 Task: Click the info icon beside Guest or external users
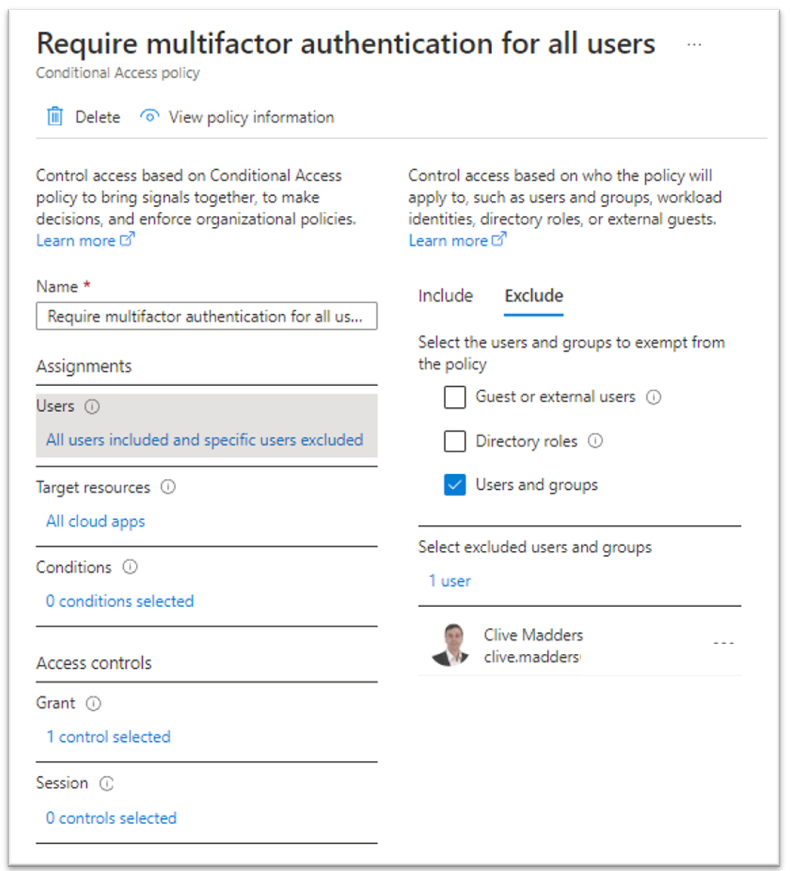click(654, 397)
